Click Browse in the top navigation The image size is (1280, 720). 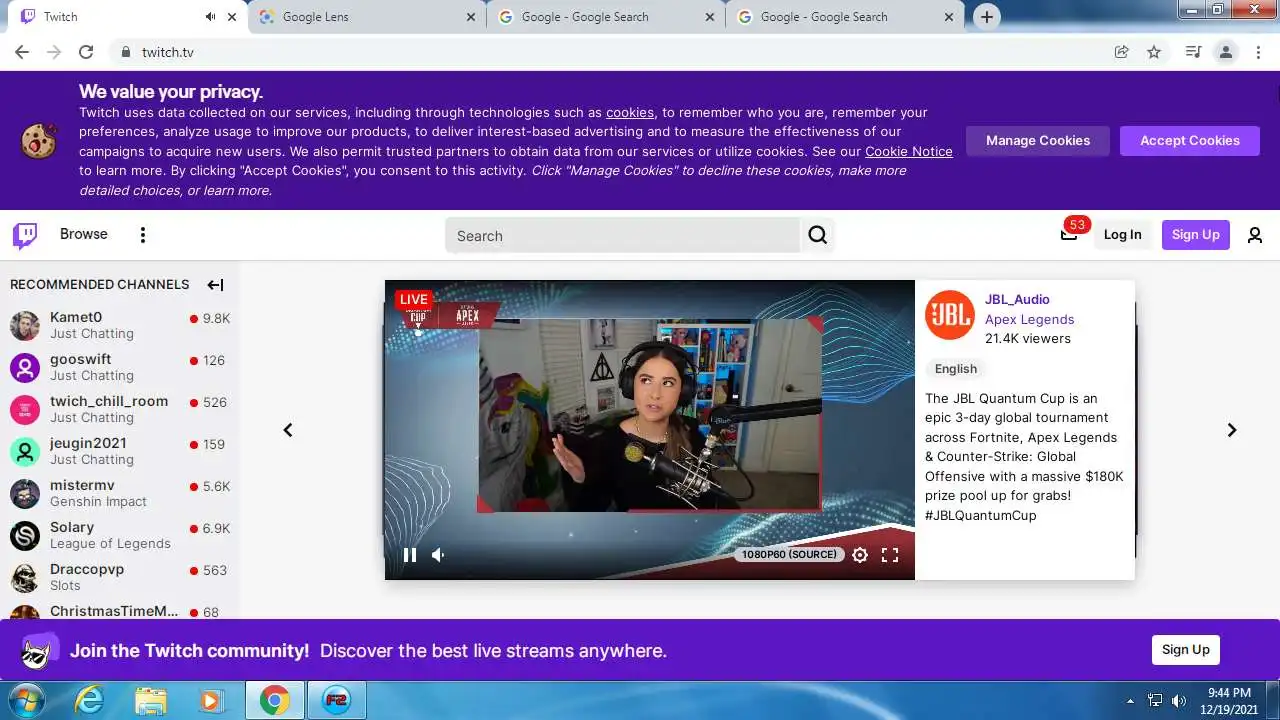point(83,234)
